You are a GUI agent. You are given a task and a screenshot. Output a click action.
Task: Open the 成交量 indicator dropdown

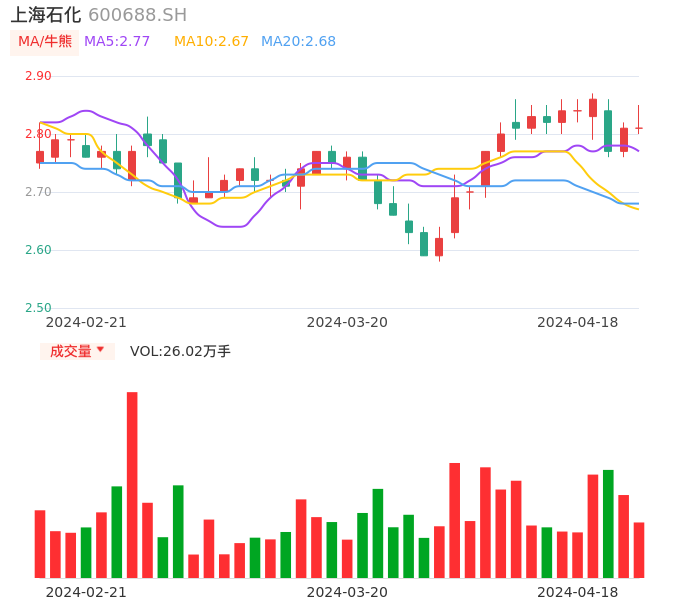[x=77, y=351]
